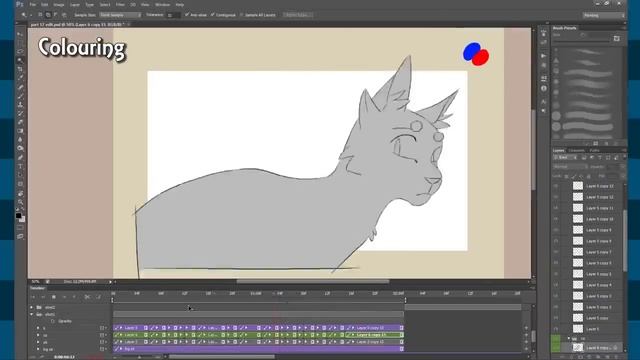Select the Paint Bucket tool
The image size is (640, 360).
(20, 131)
